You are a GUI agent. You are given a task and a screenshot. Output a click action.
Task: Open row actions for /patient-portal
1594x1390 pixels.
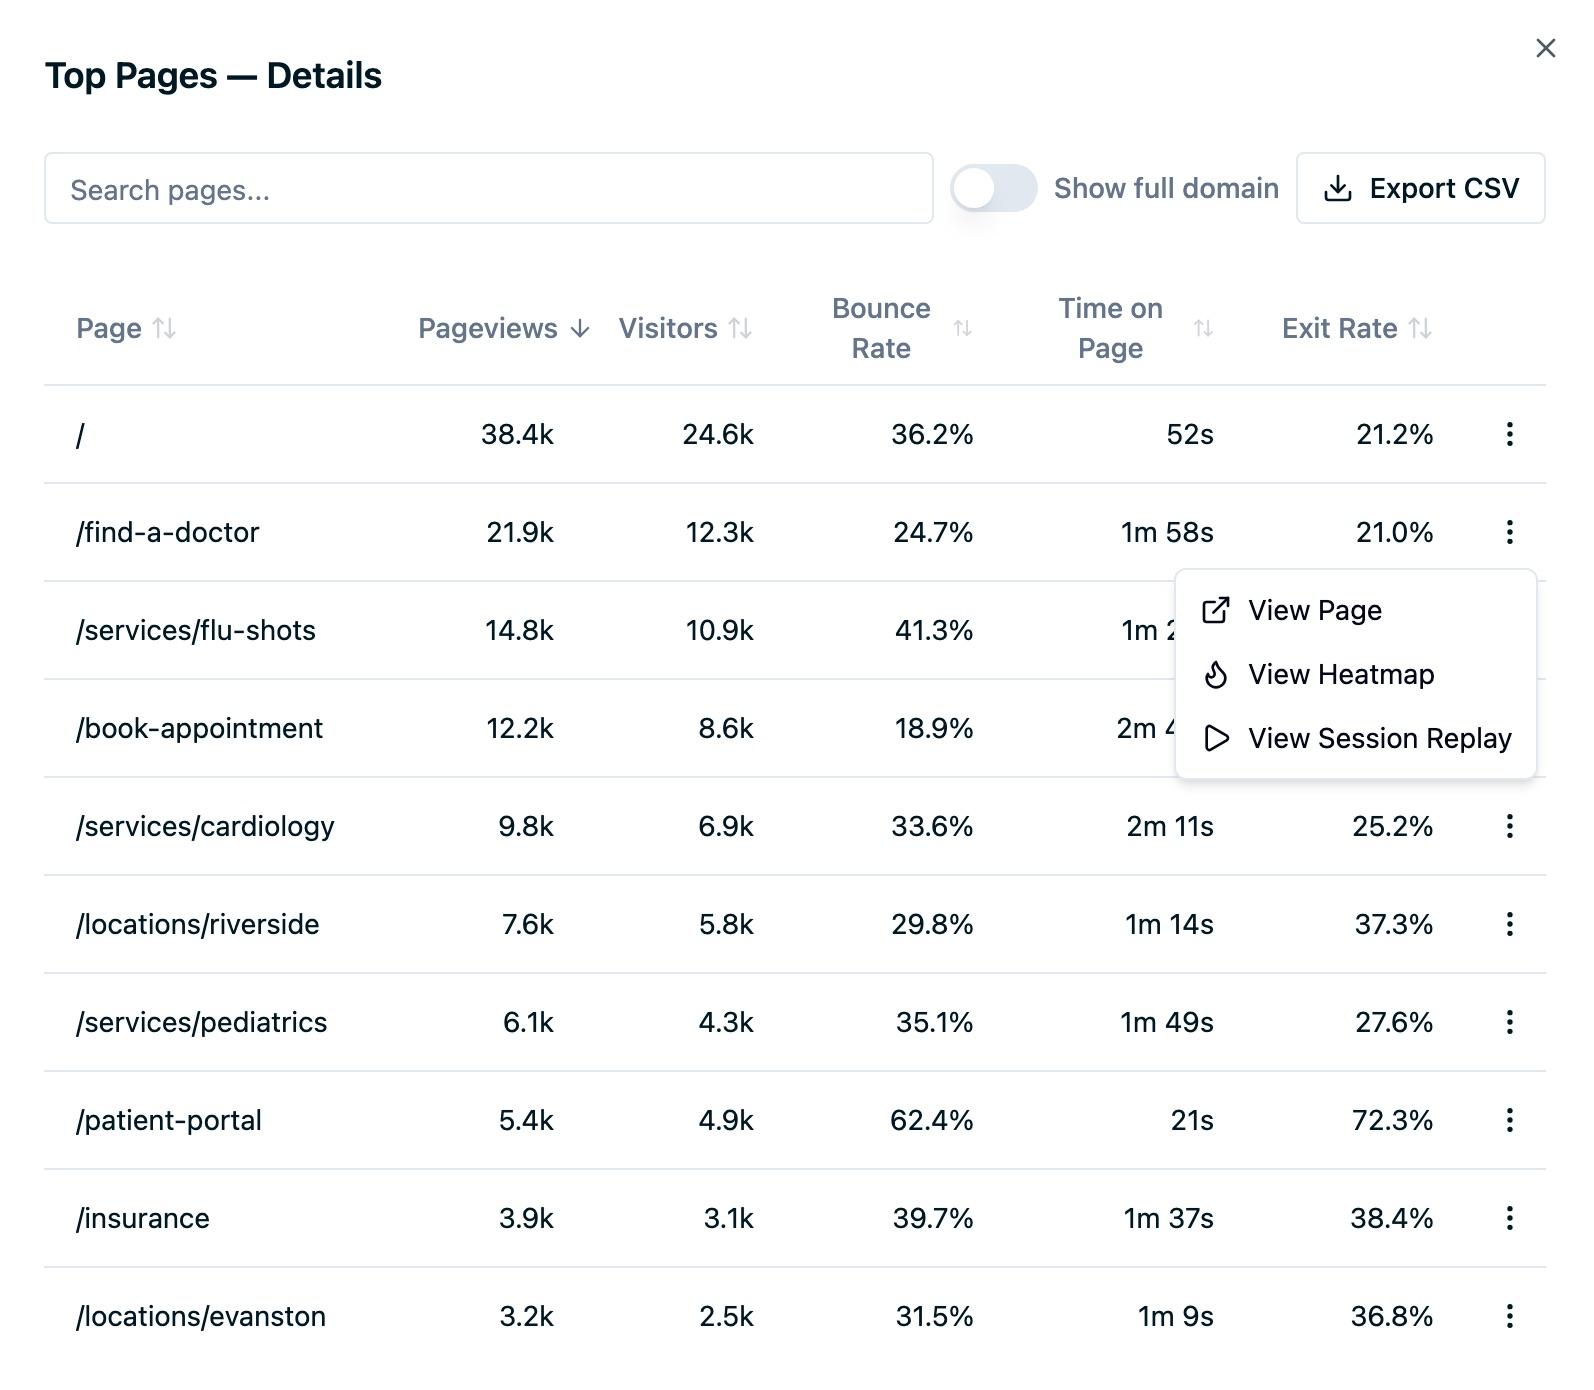1509,1120
